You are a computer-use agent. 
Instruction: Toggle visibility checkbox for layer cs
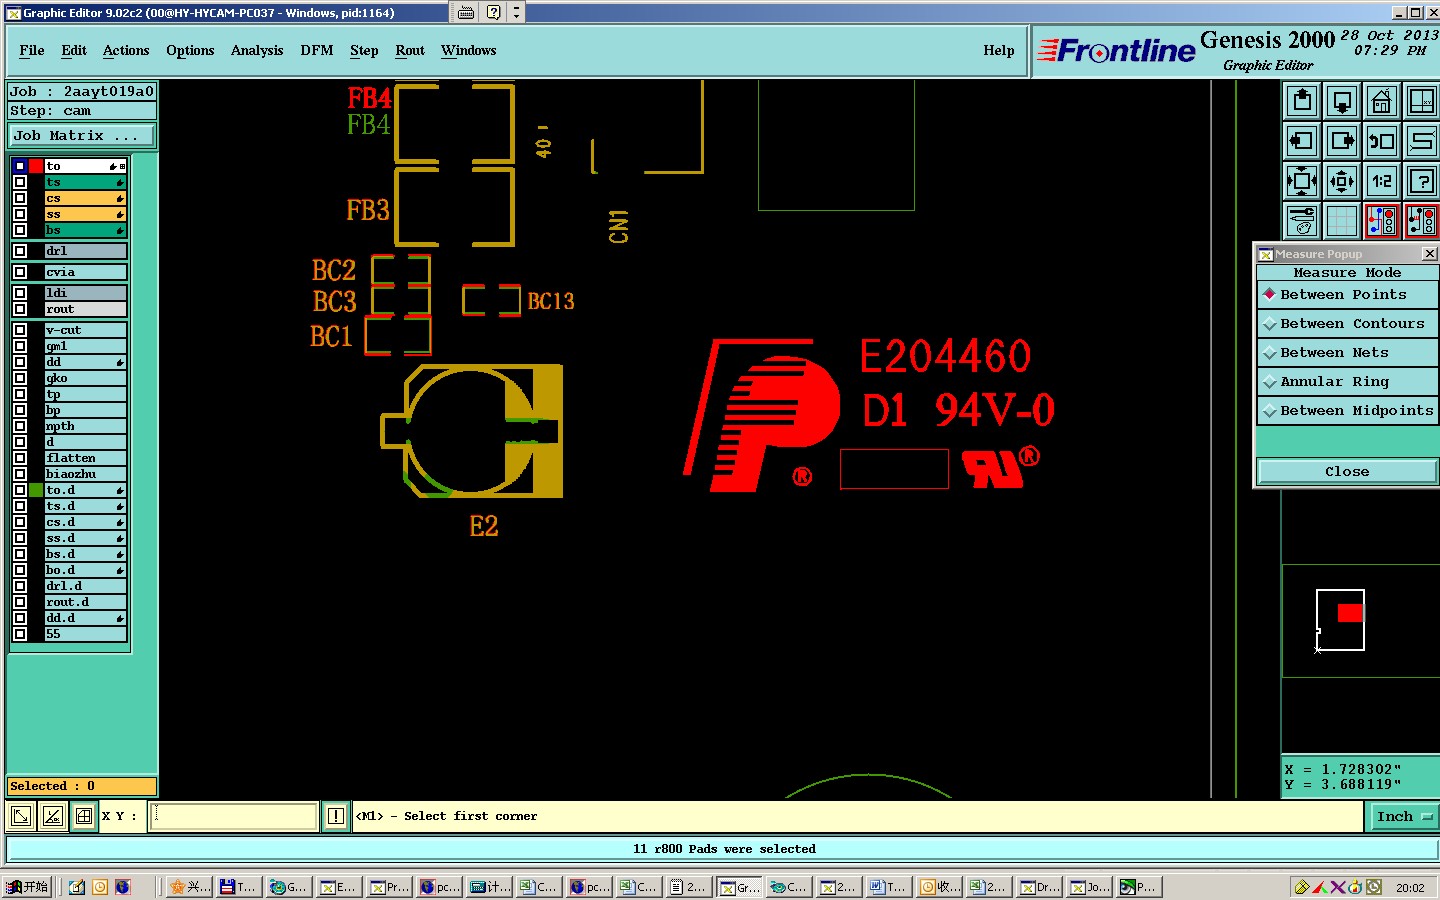tap(20, 198)
